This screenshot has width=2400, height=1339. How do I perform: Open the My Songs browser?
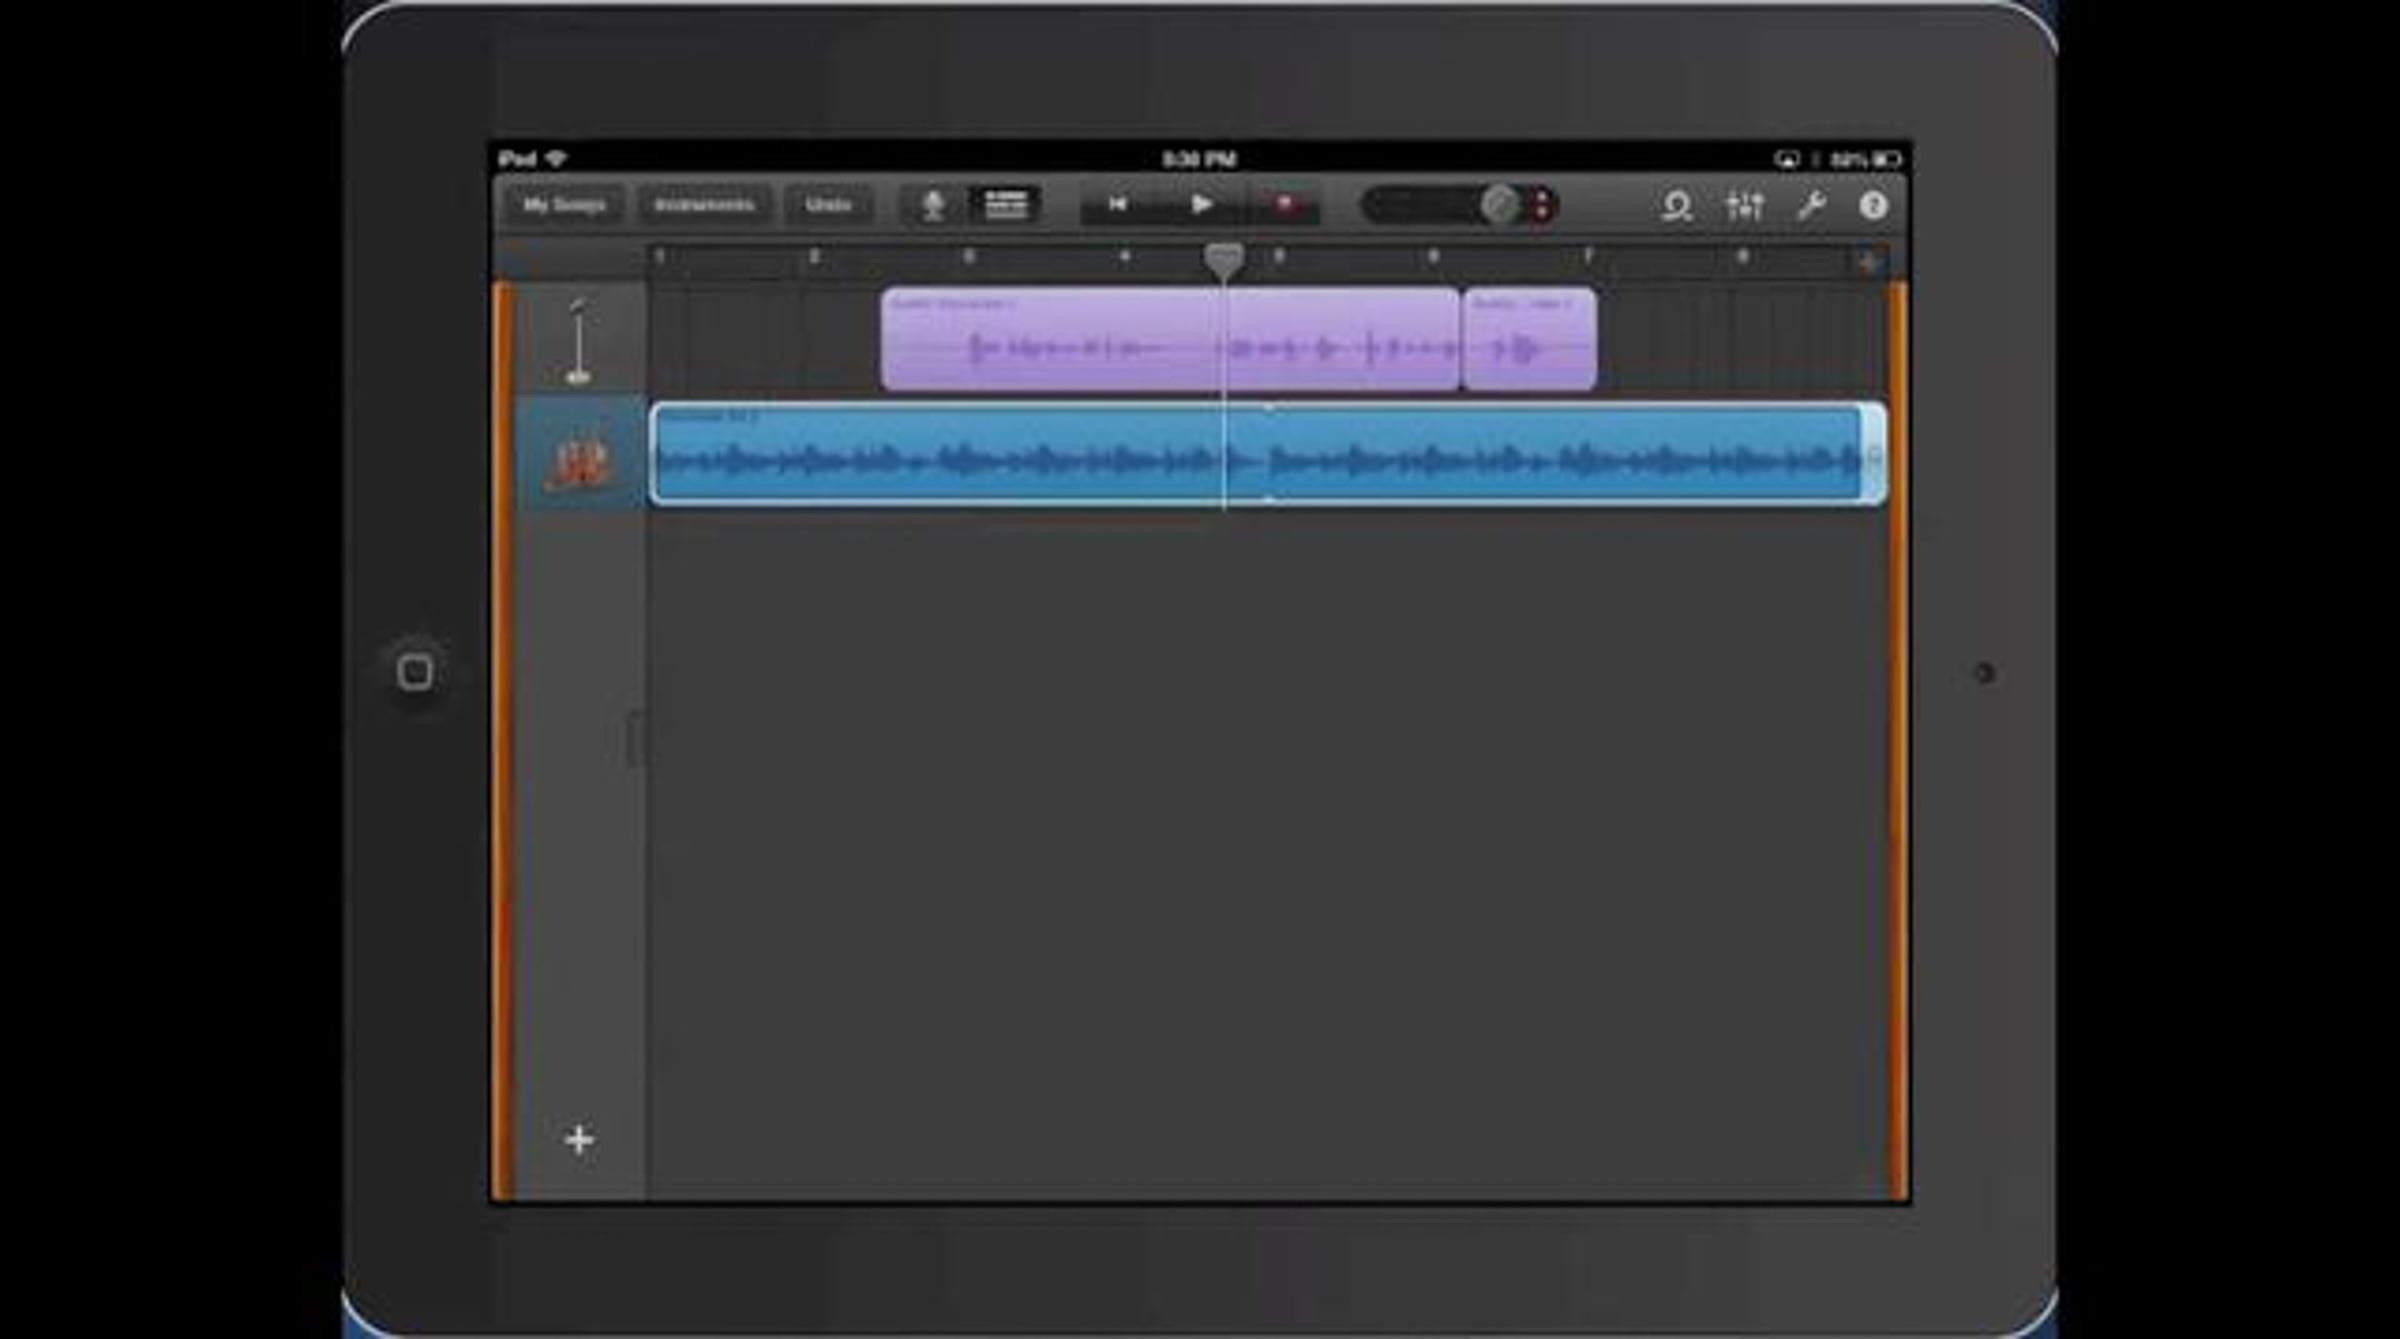coord(564,205)
